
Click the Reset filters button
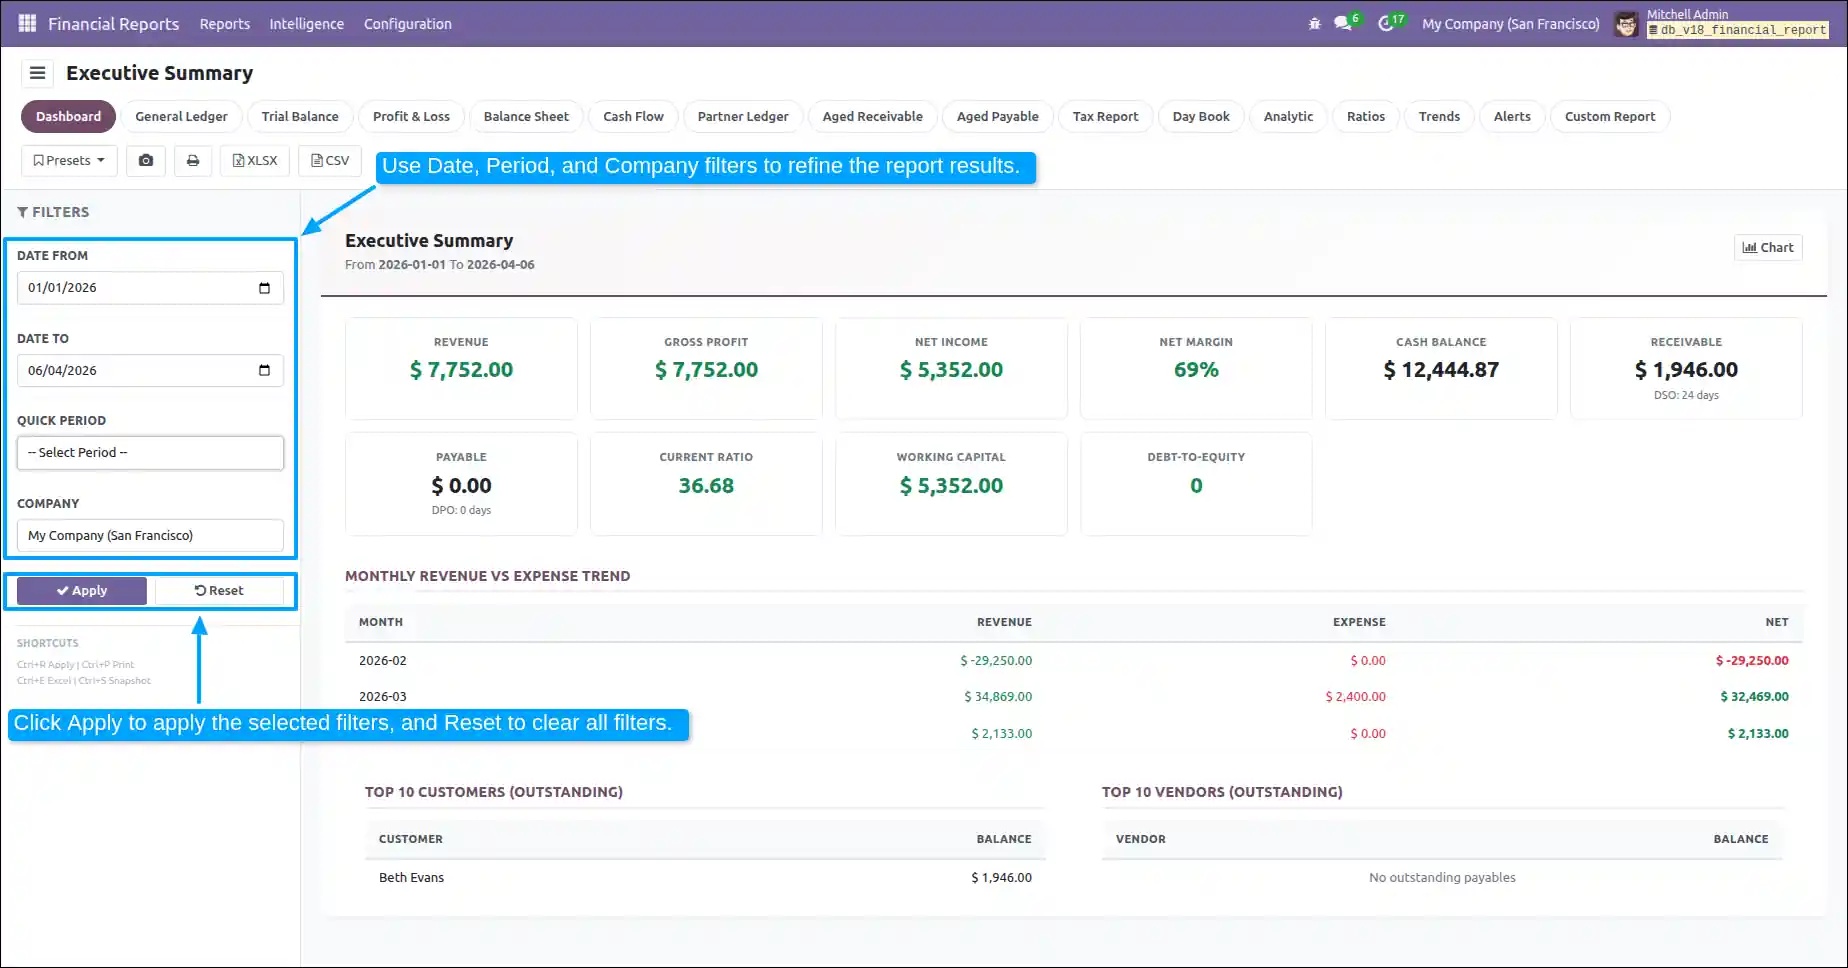(219, 591)
